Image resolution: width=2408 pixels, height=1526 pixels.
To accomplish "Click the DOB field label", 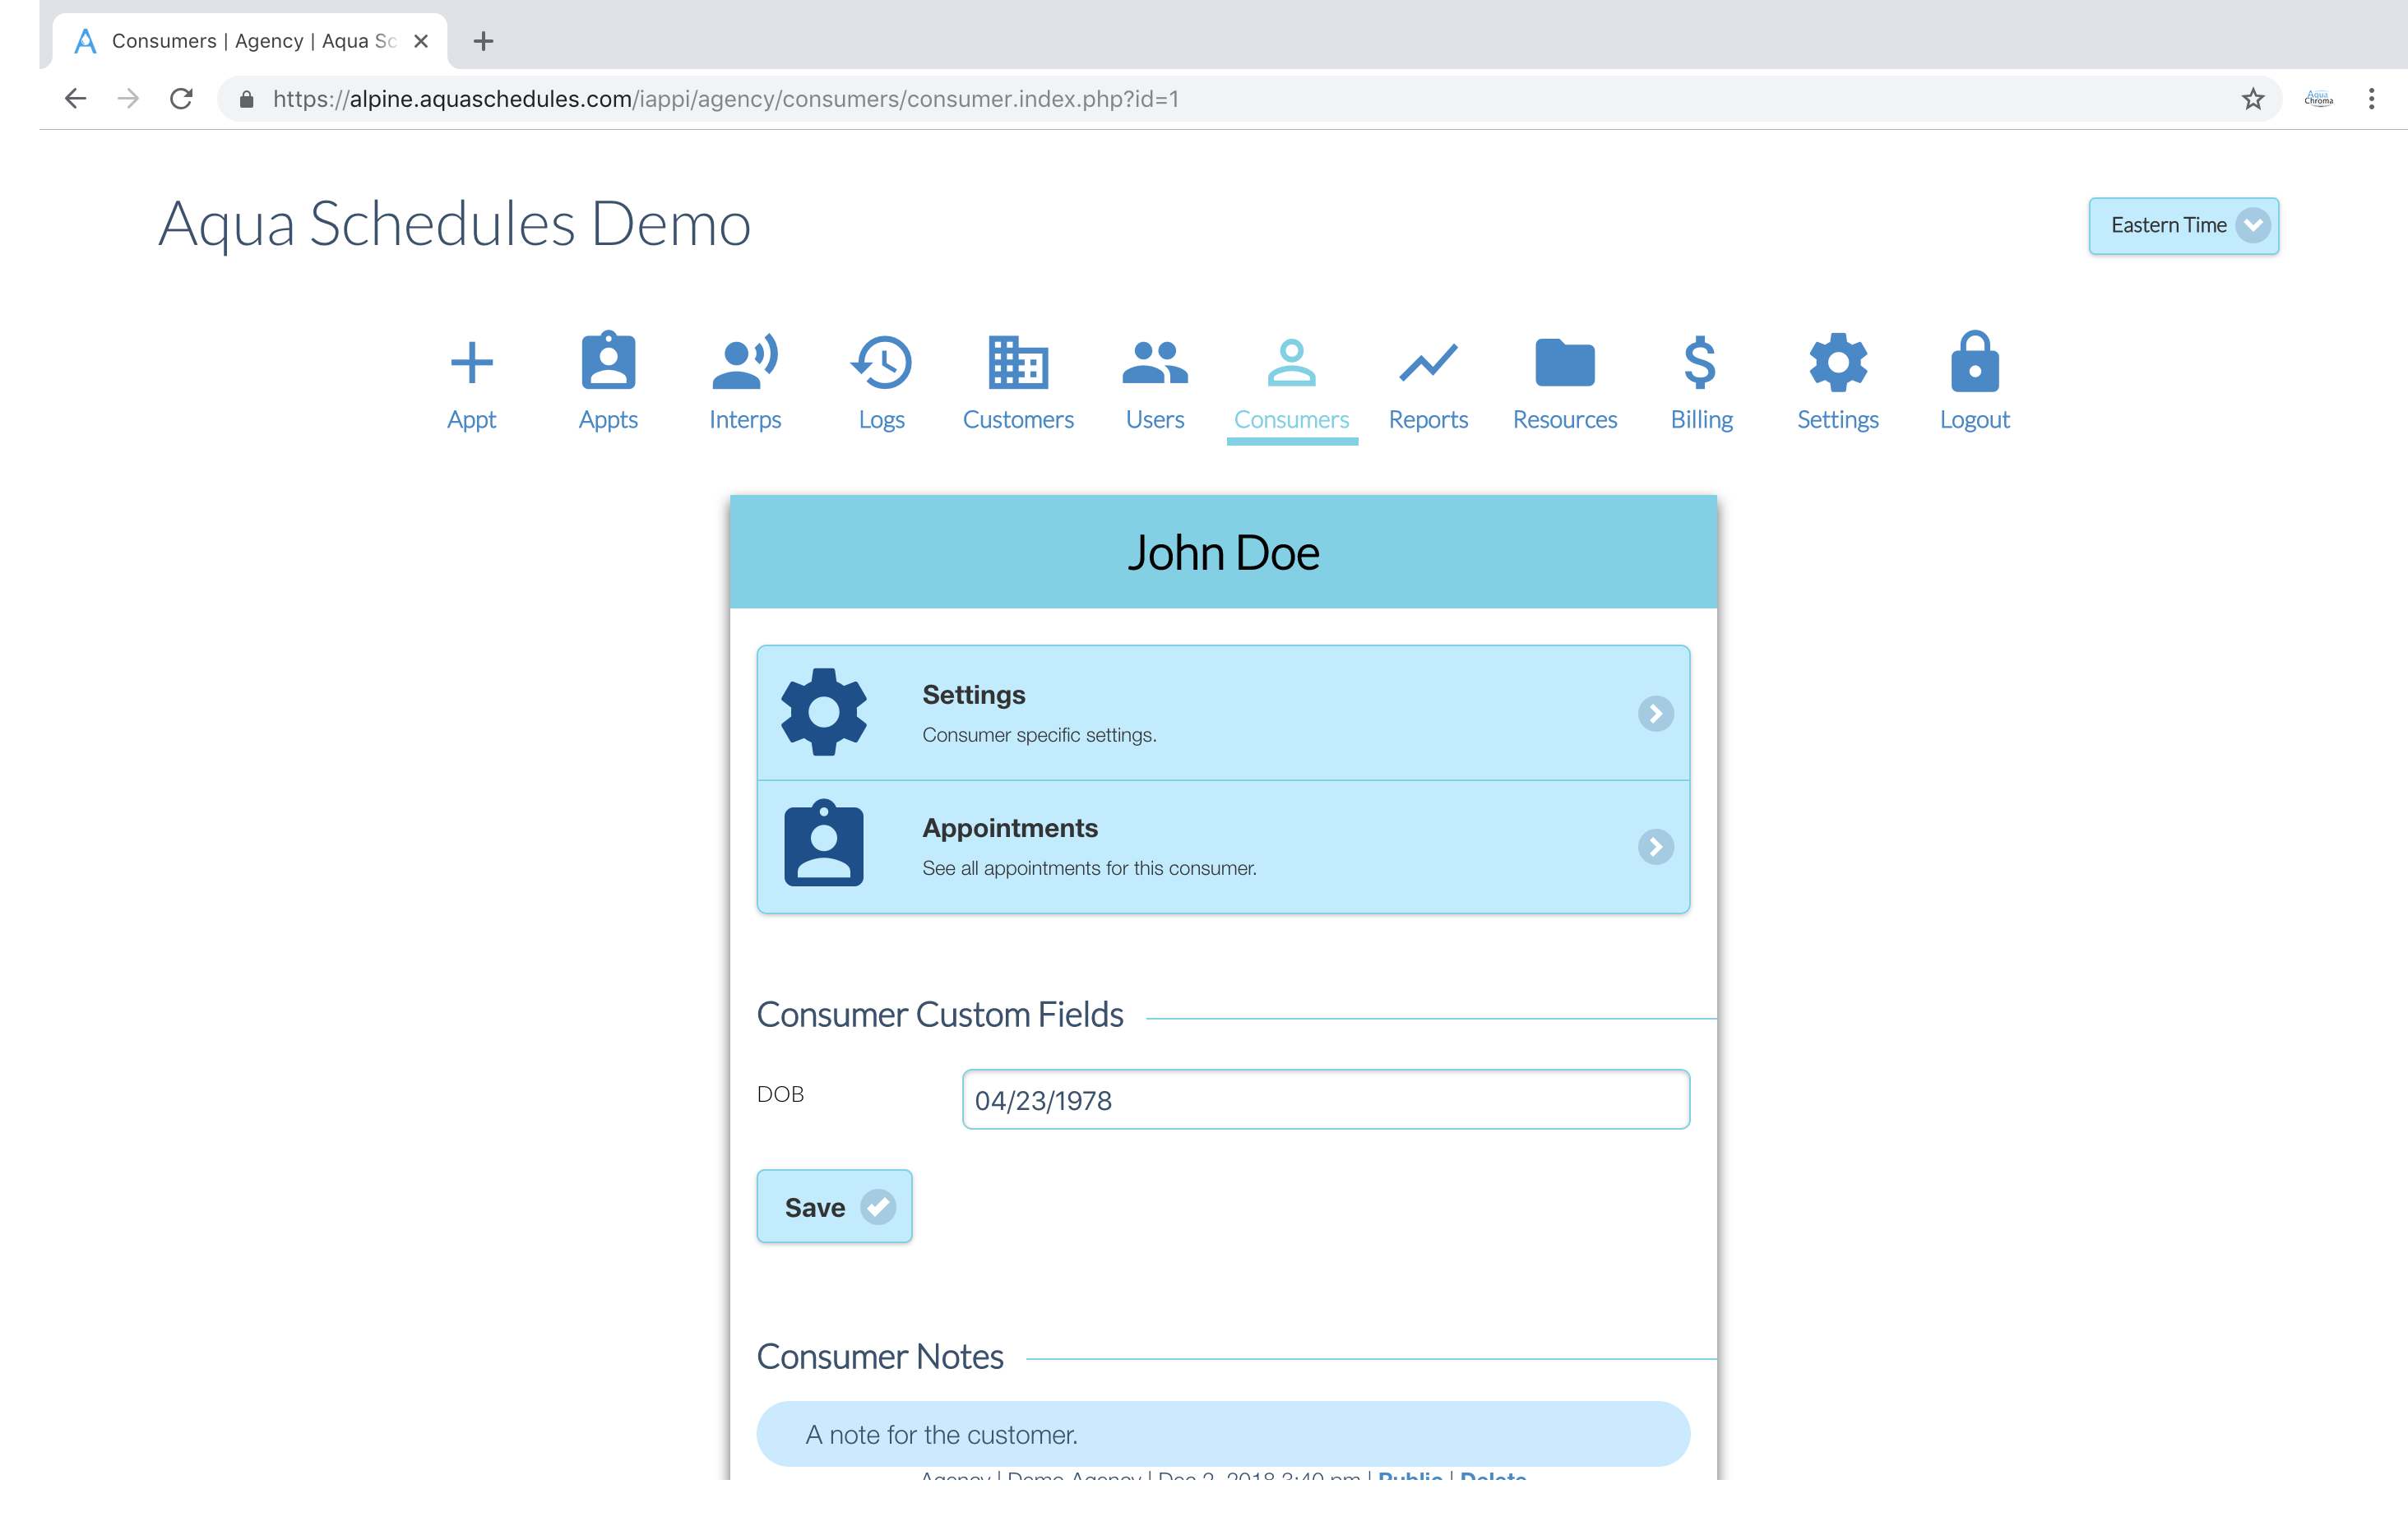I will tap(780, 1094).
